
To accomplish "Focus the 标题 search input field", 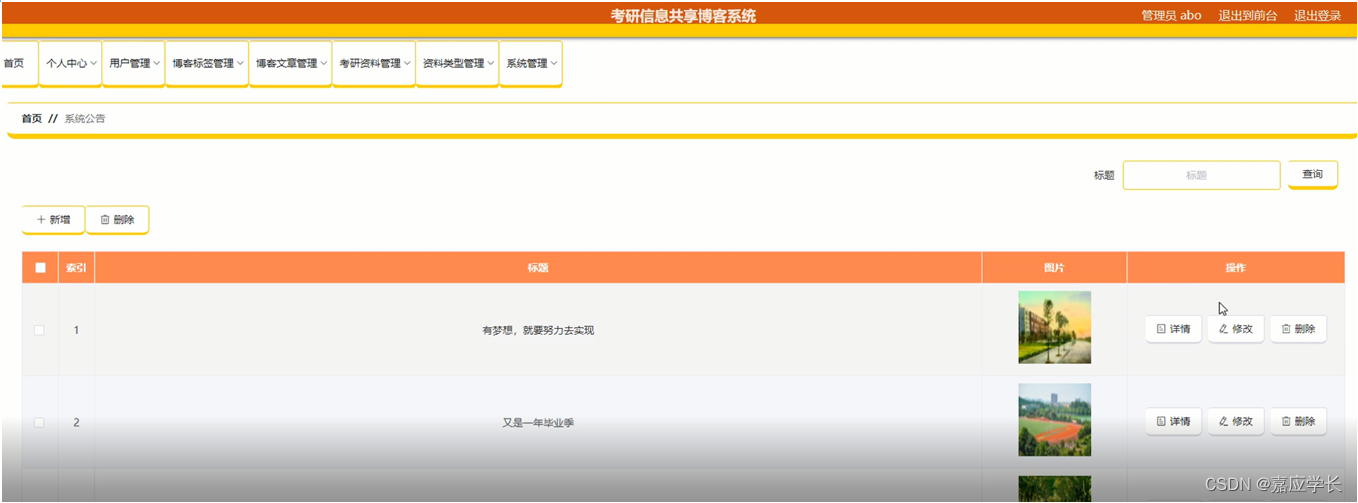I will [1201, 175].
